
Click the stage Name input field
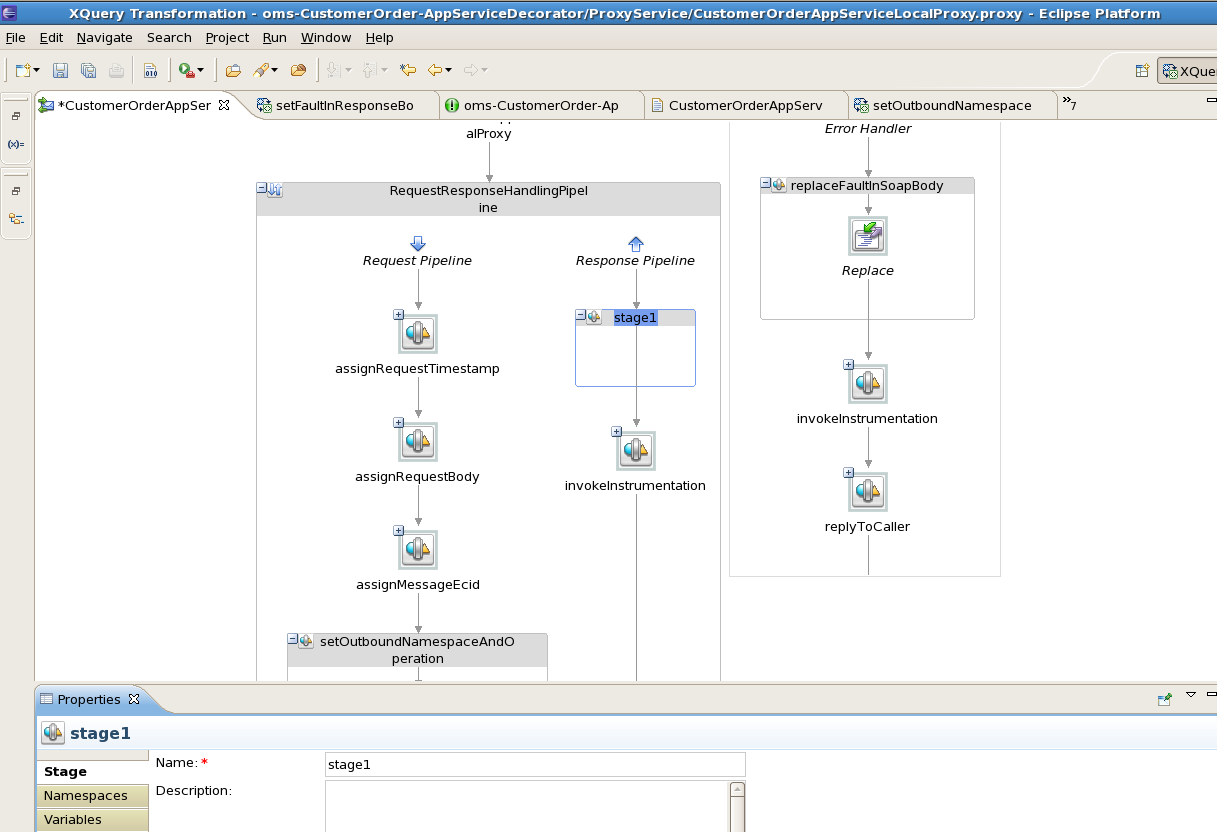[535, 764]
